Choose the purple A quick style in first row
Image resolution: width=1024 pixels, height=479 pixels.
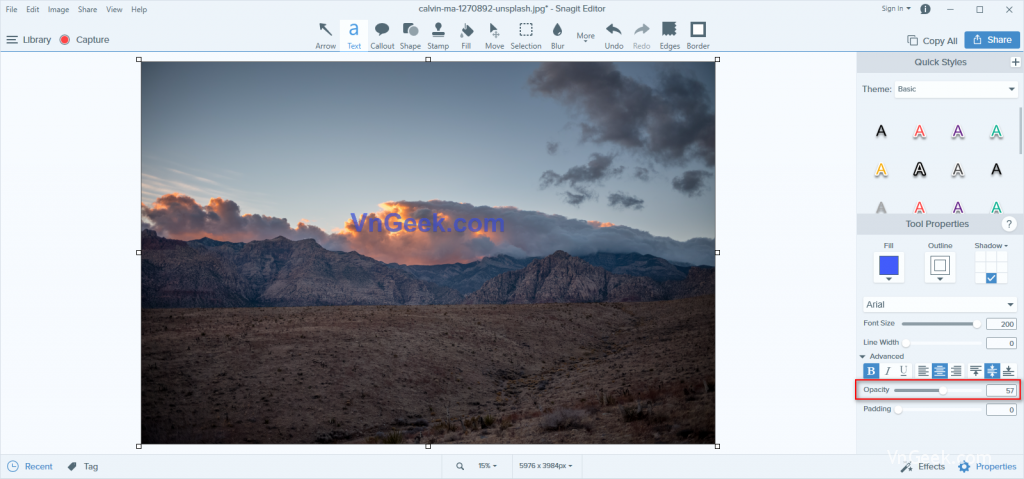(958, 131)
